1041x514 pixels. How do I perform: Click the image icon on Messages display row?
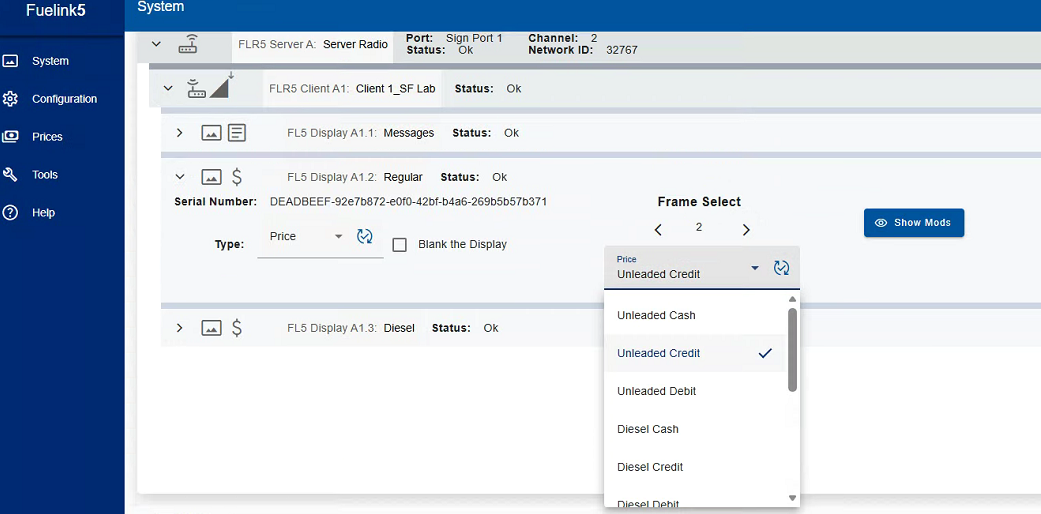[x=211, y=133]
